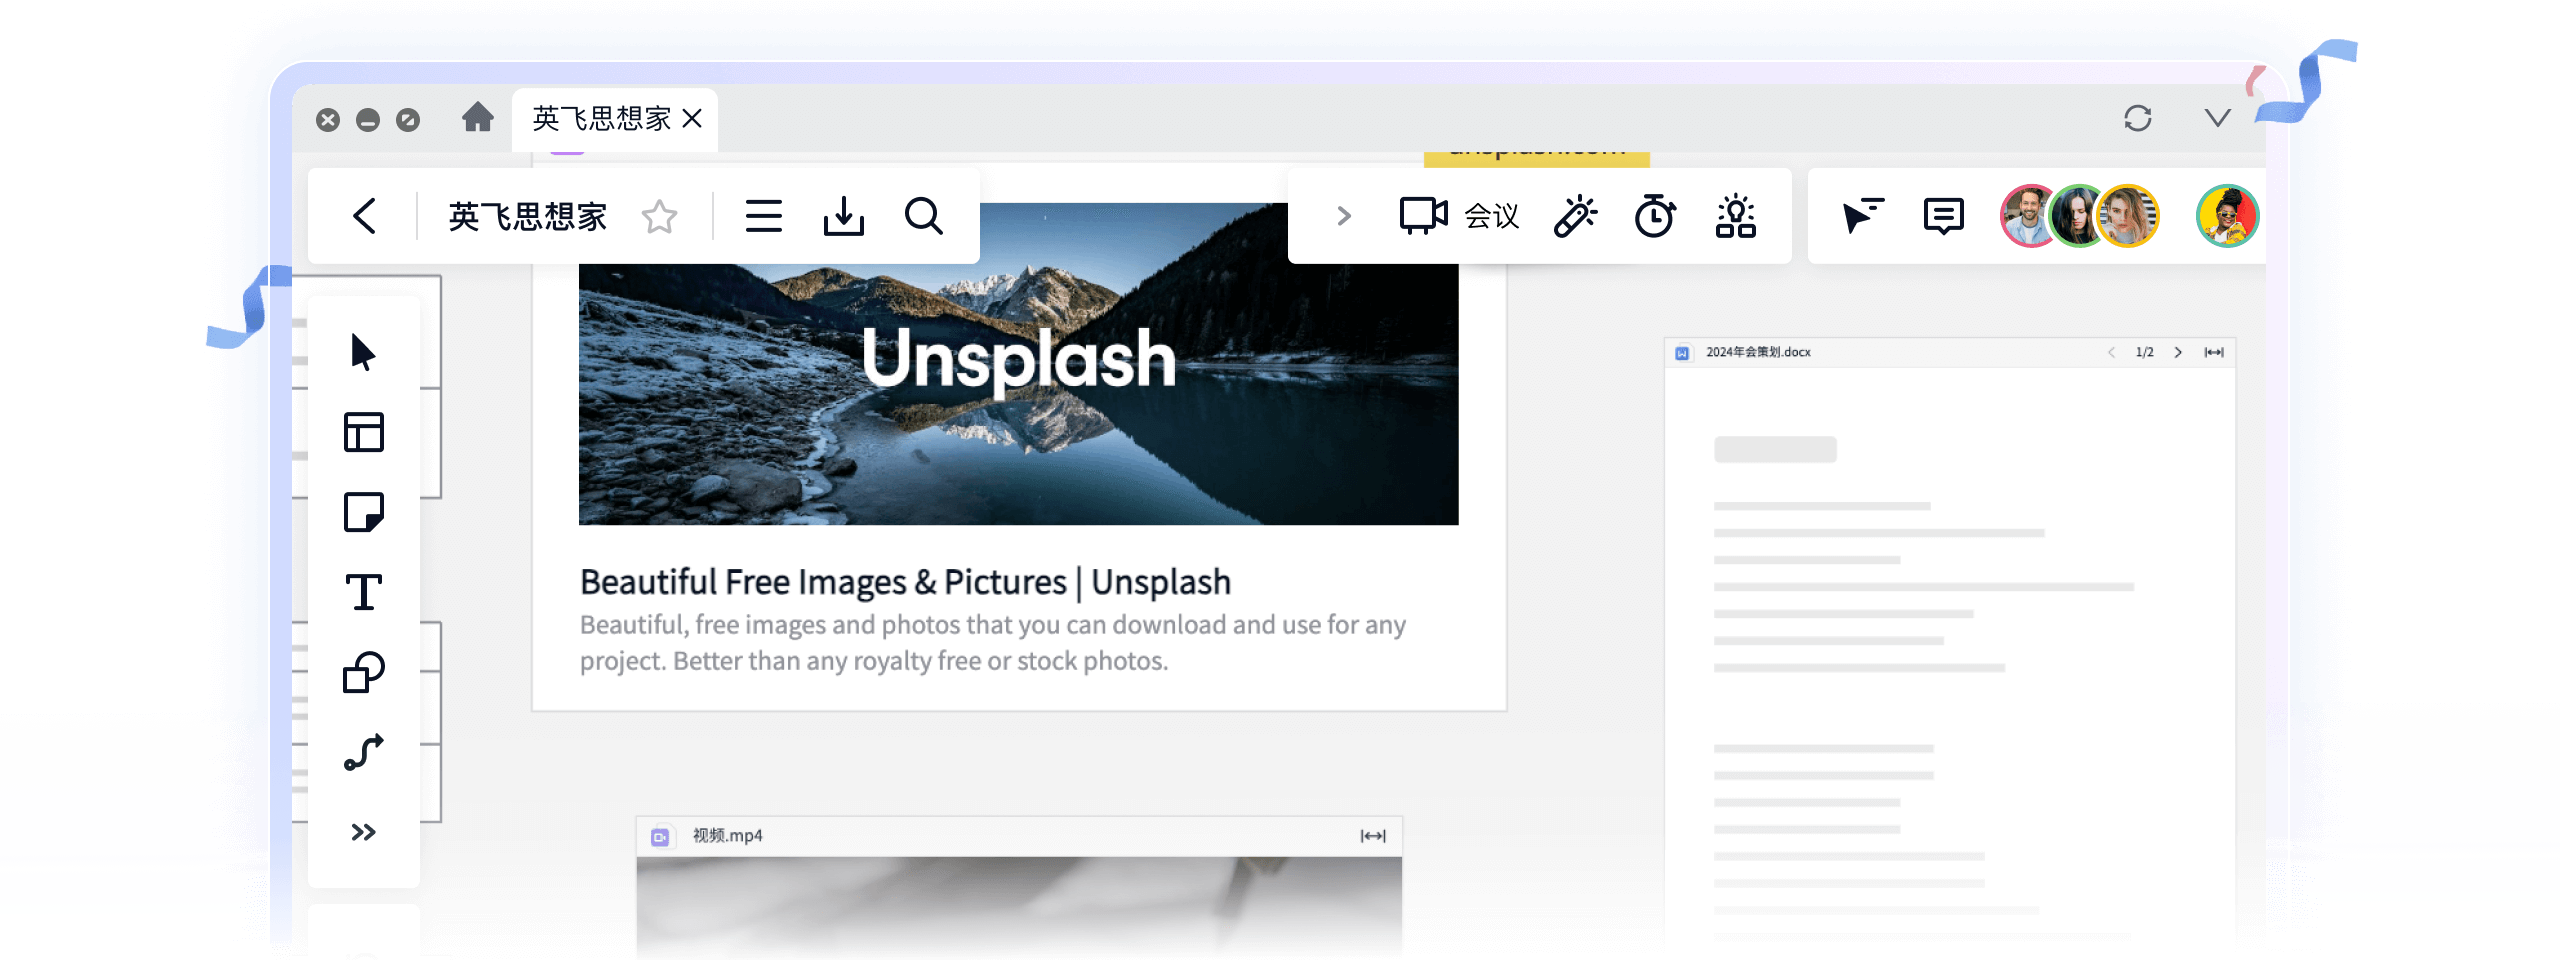Click the download export icon
Image resolution: width=2560 pixels, height=960 pixels.
[843, 216]
